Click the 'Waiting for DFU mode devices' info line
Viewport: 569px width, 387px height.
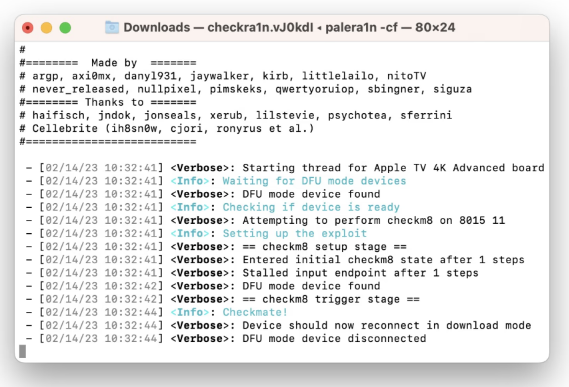pos(314,181)
